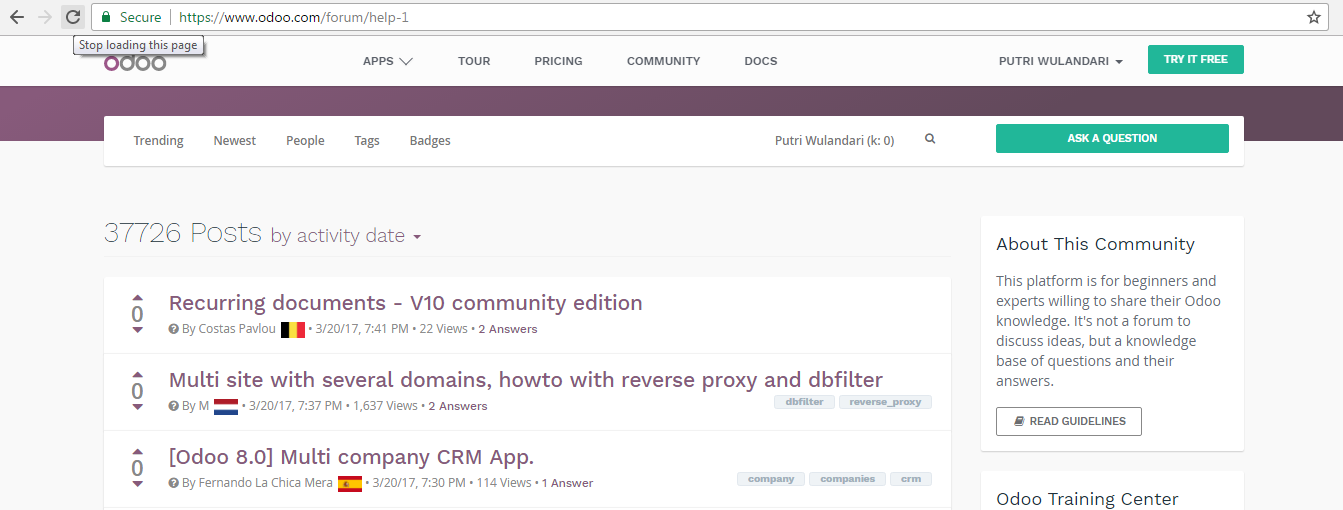The image size is (1343, 510).
Task: Upvote the Recurring documents post
Action: point(137,297)
